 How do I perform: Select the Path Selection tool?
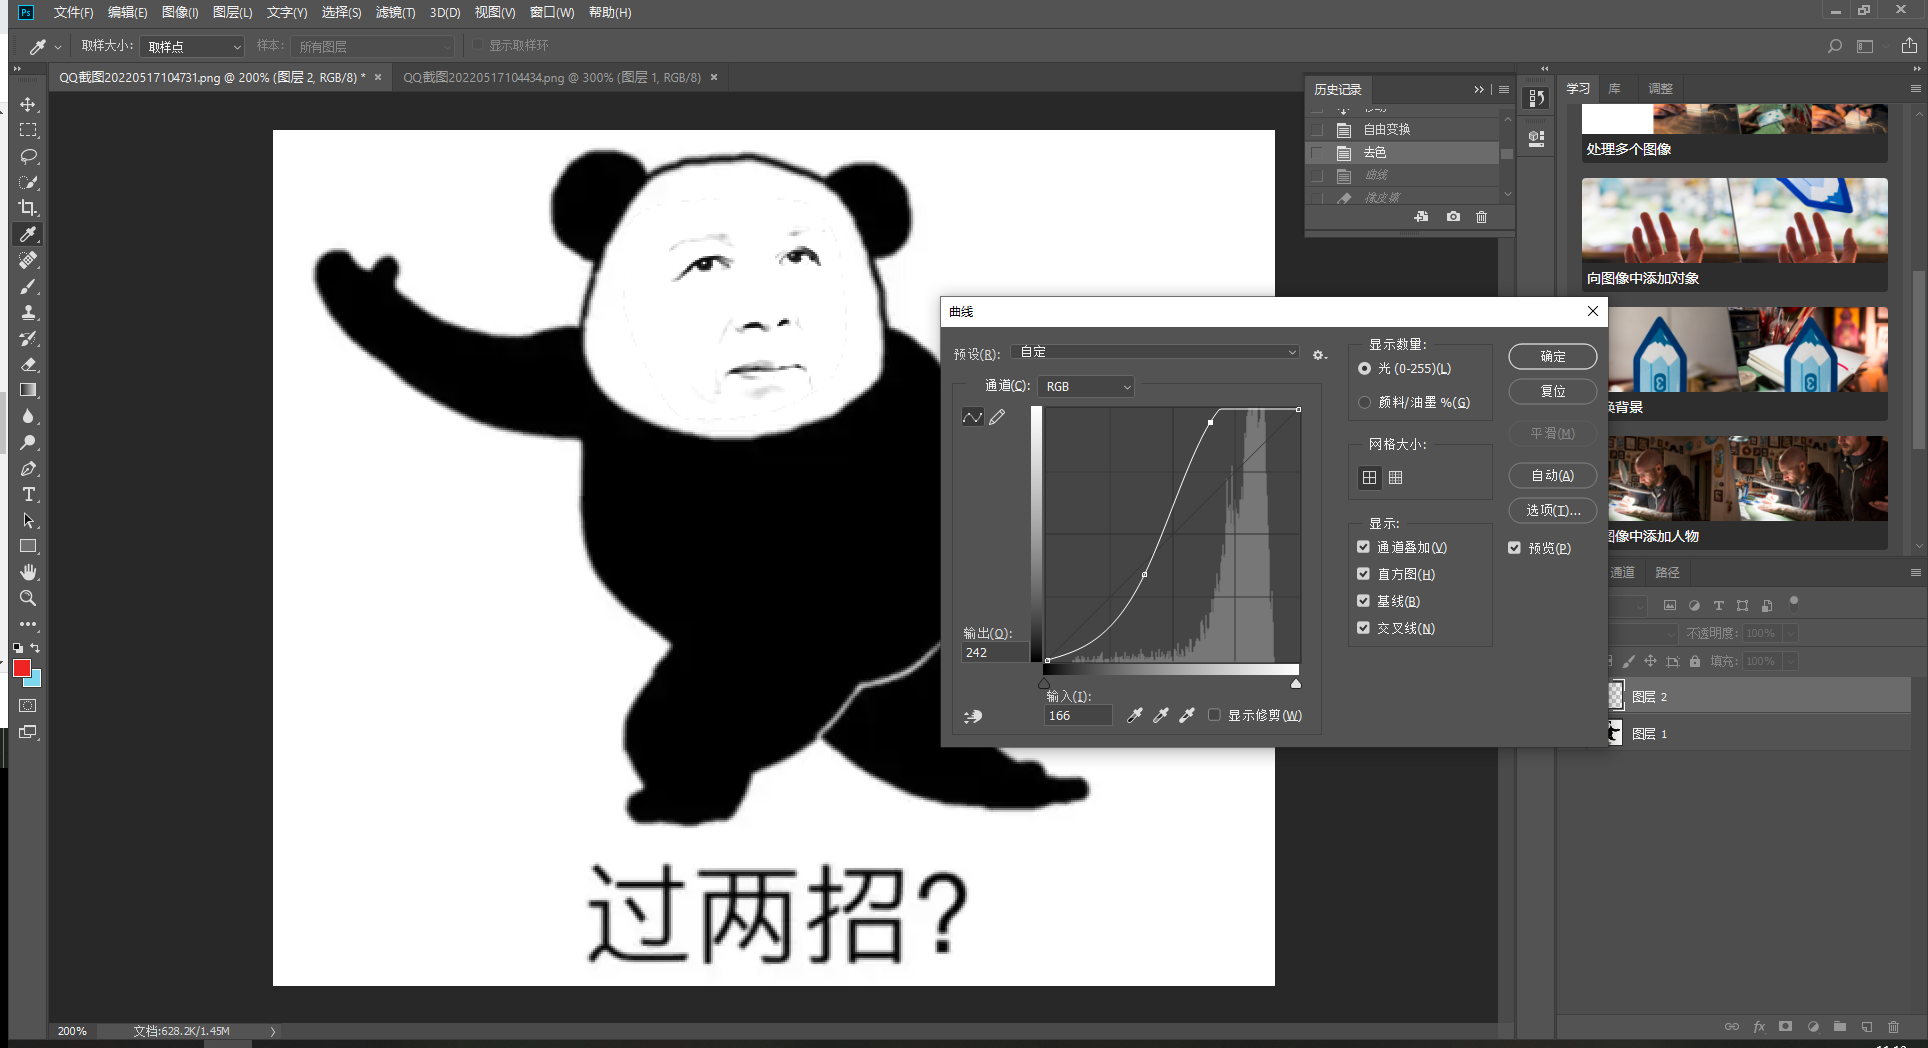tap(28, 520)
